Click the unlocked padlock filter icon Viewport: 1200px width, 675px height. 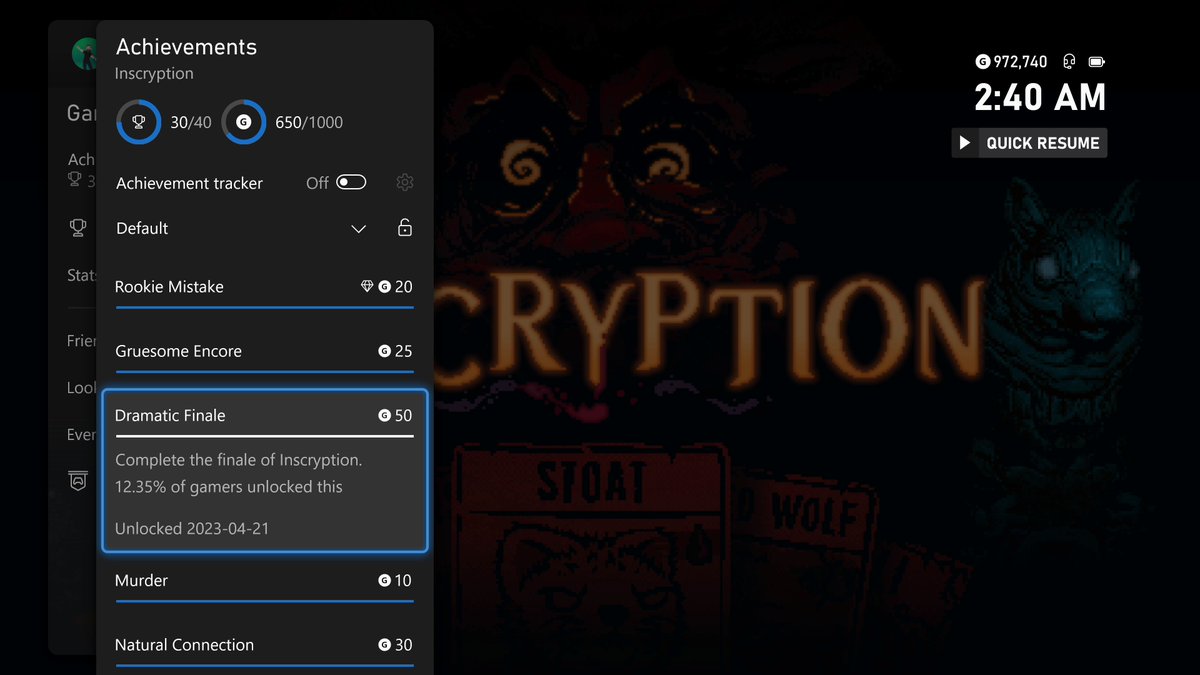point(405,228)
